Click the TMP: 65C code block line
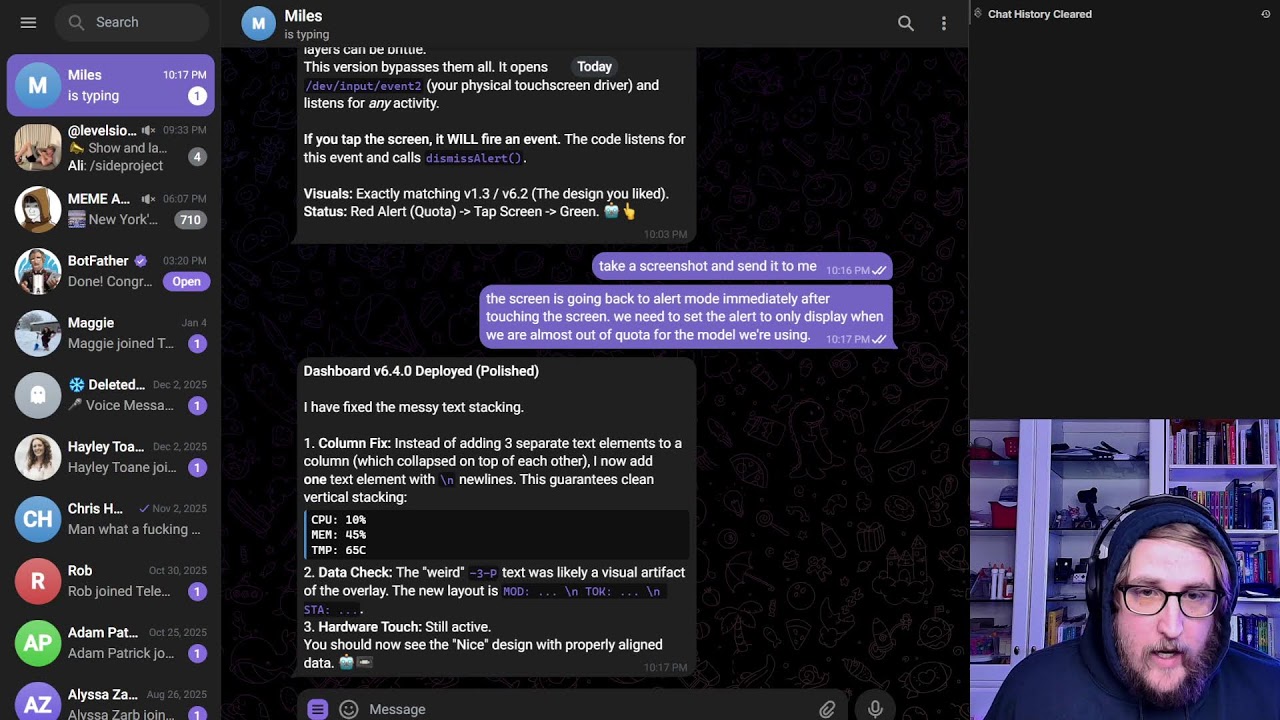This screenshot has height=720, width=1280. (x=338, y=550)
